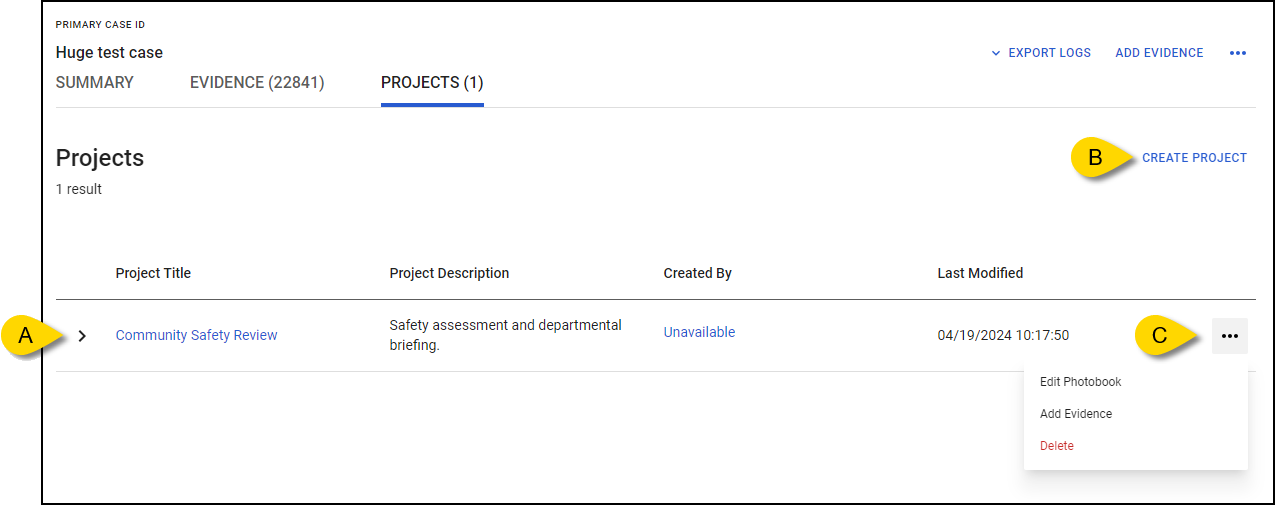This screenshot has width=1275, height=505.
Task: Click the Create Project button
Action: point(1194,158)
